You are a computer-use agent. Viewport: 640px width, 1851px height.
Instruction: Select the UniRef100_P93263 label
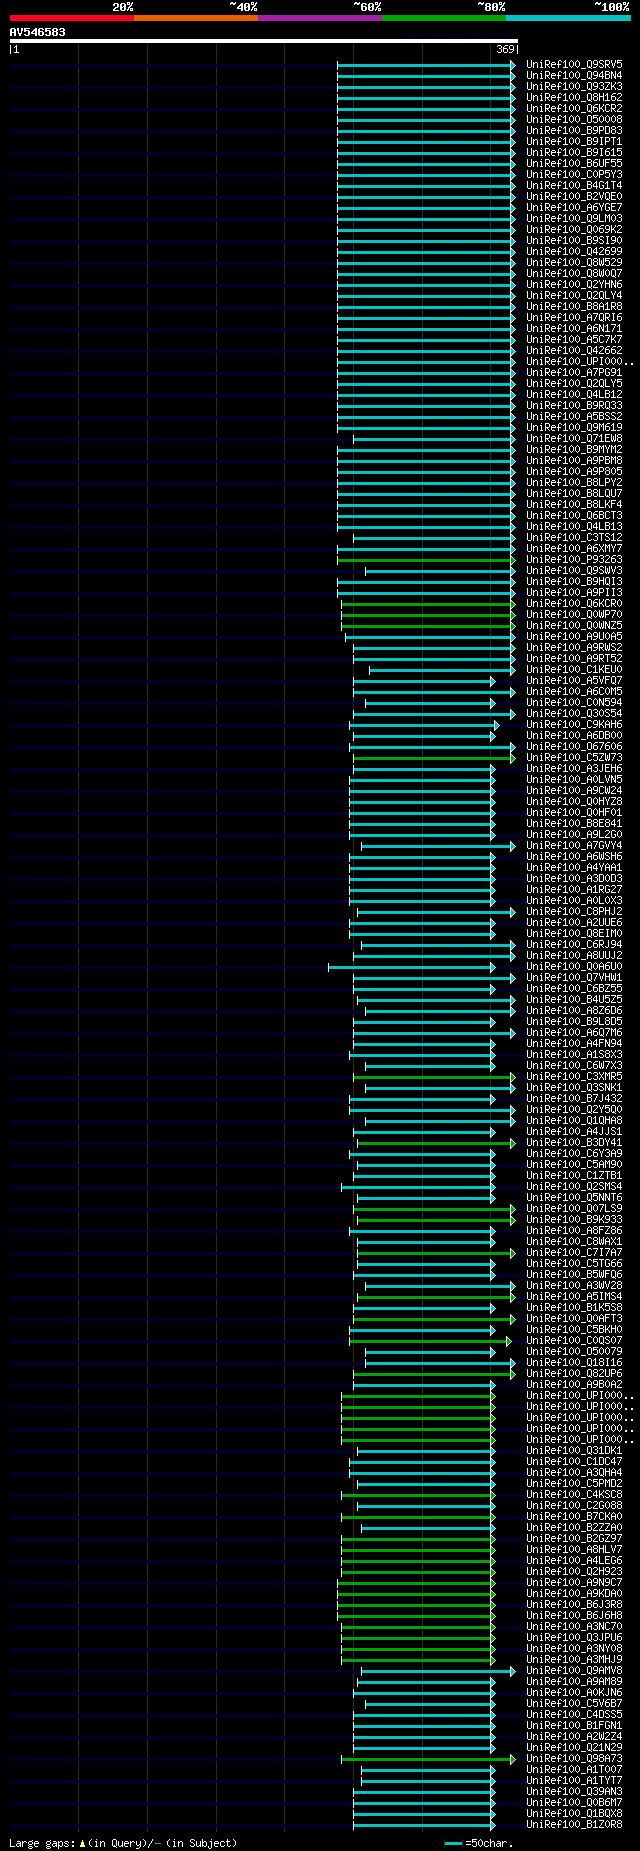tap(574, 559)
